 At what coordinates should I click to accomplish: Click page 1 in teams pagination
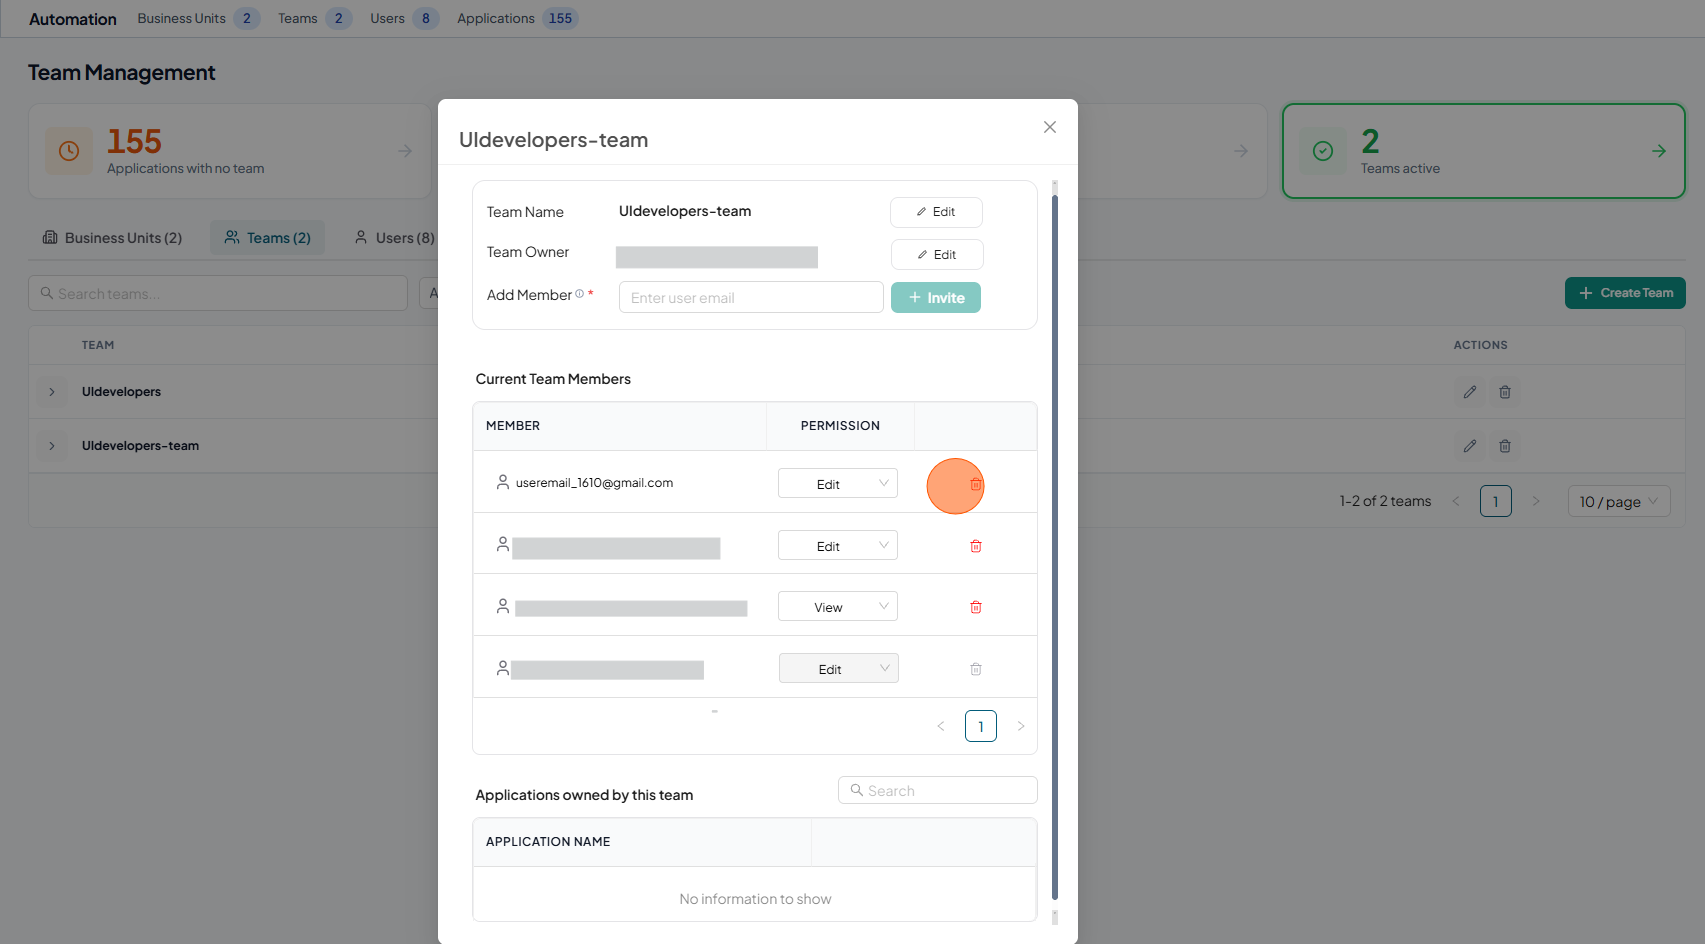tap(1496, 501)
